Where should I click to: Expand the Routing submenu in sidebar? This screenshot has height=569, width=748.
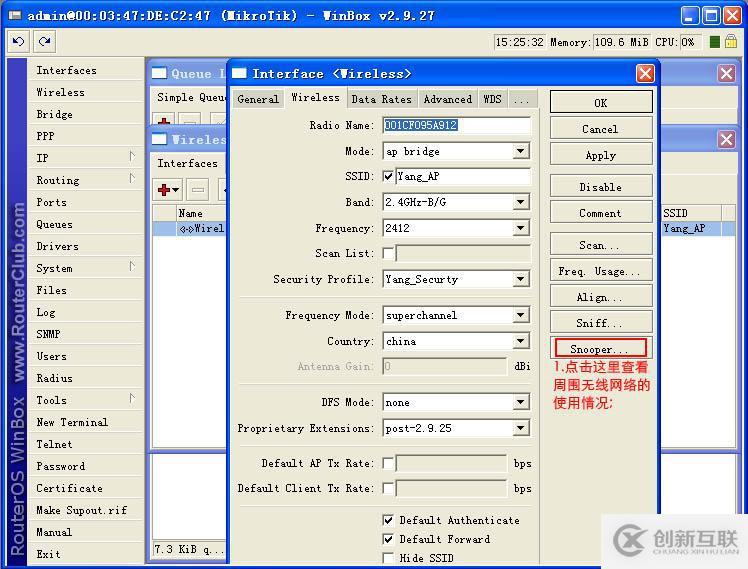[132, 179]
